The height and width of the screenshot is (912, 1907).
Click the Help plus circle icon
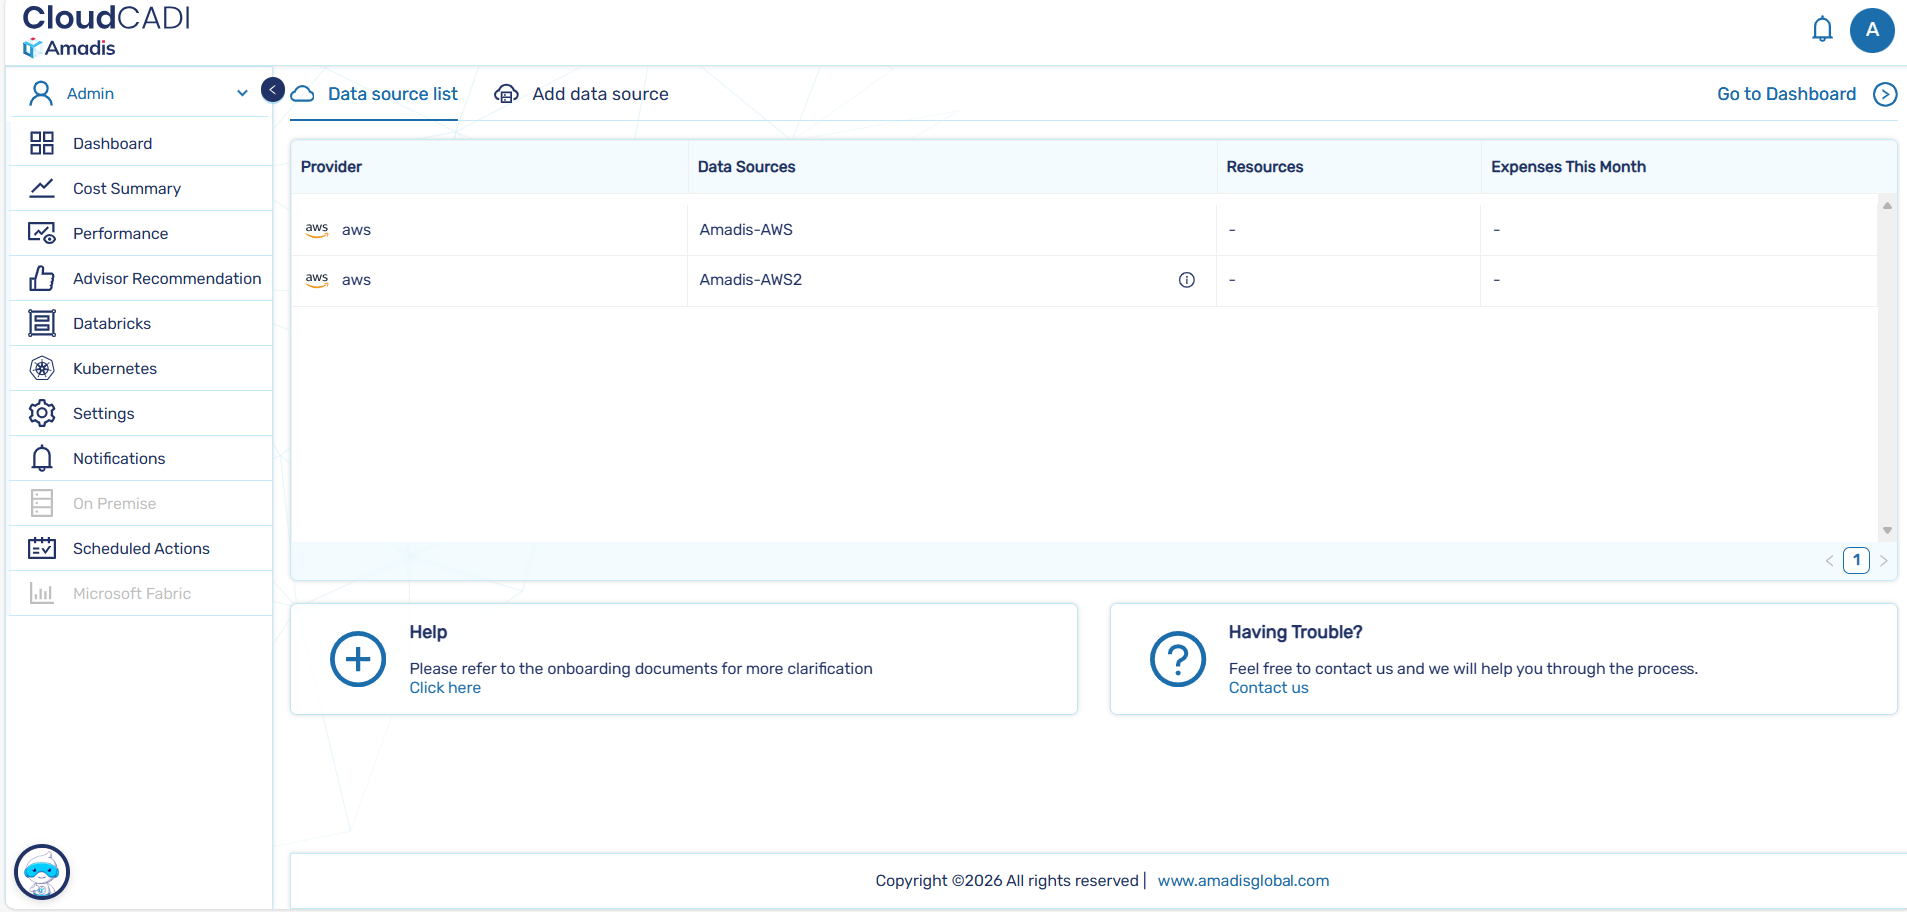tap(358, 659)
